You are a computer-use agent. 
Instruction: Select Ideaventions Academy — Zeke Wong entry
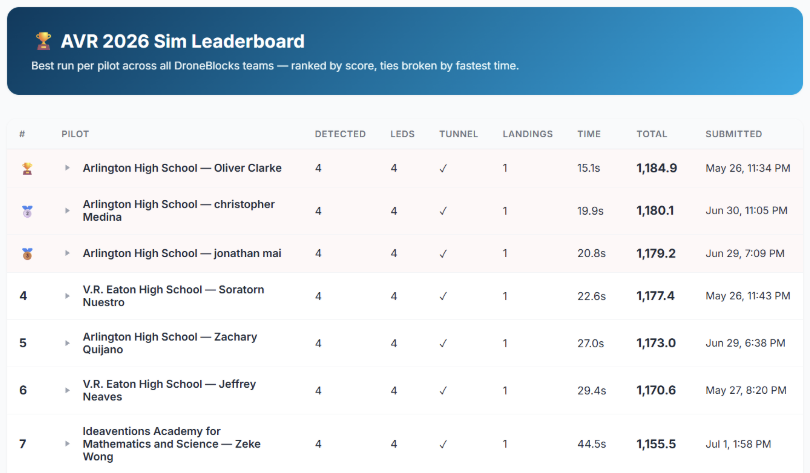point(172,444)
